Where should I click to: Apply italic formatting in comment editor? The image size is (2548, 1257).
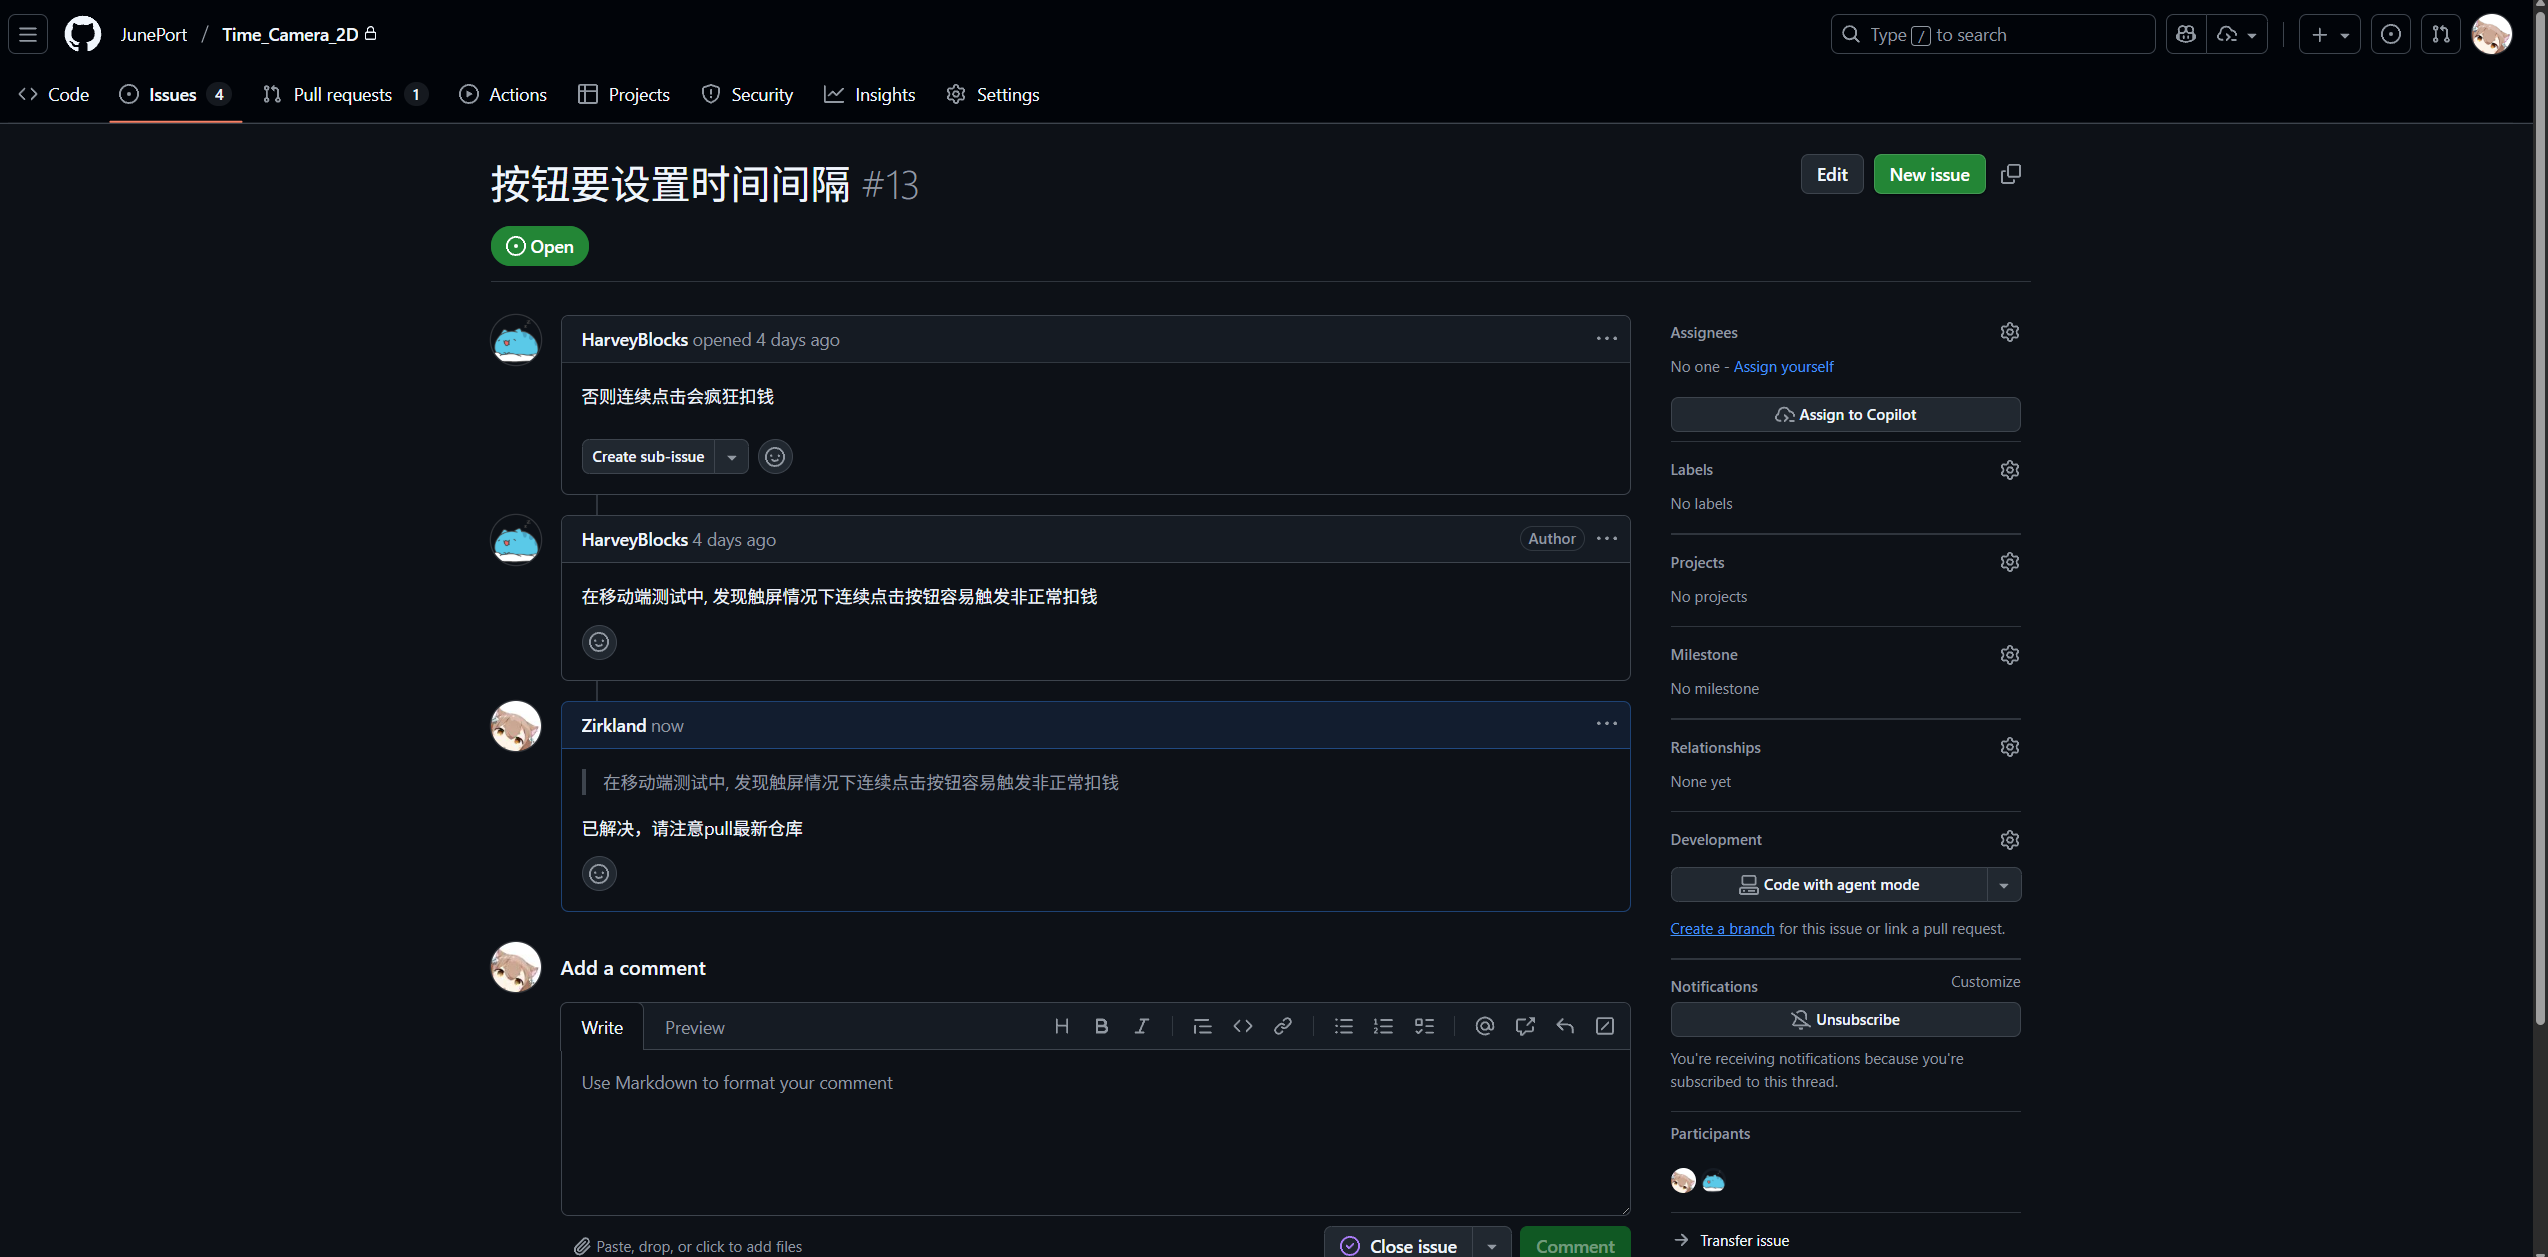(x=1141, y=1026)
